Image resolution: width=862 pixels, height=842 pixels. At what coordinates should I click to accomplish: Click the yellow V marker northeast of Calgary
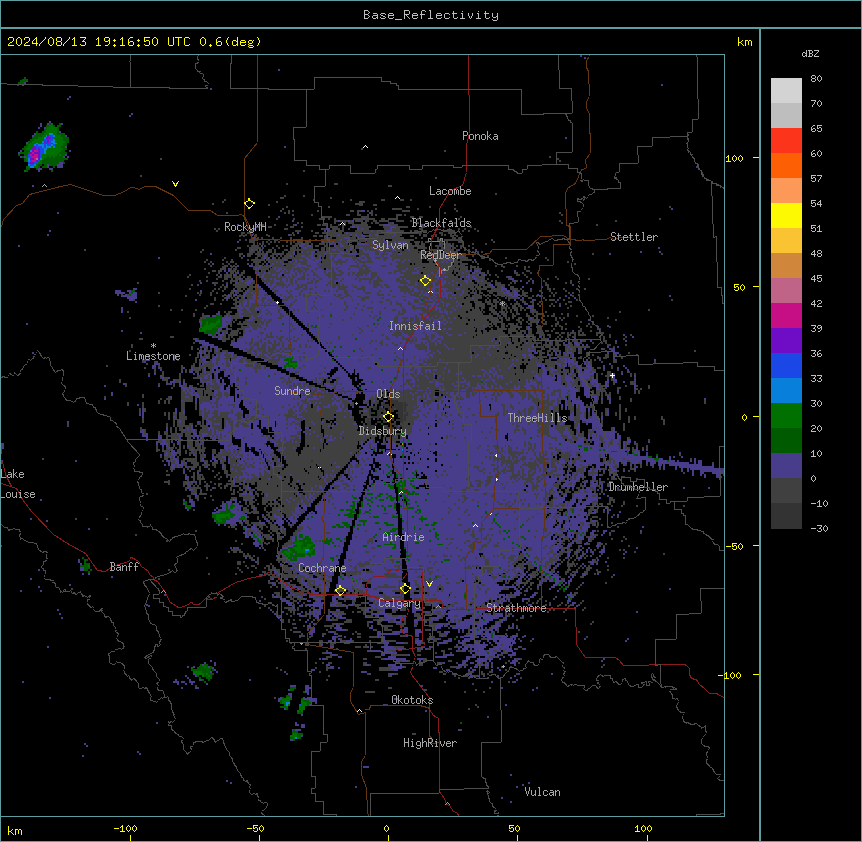(x=429, y=584)
